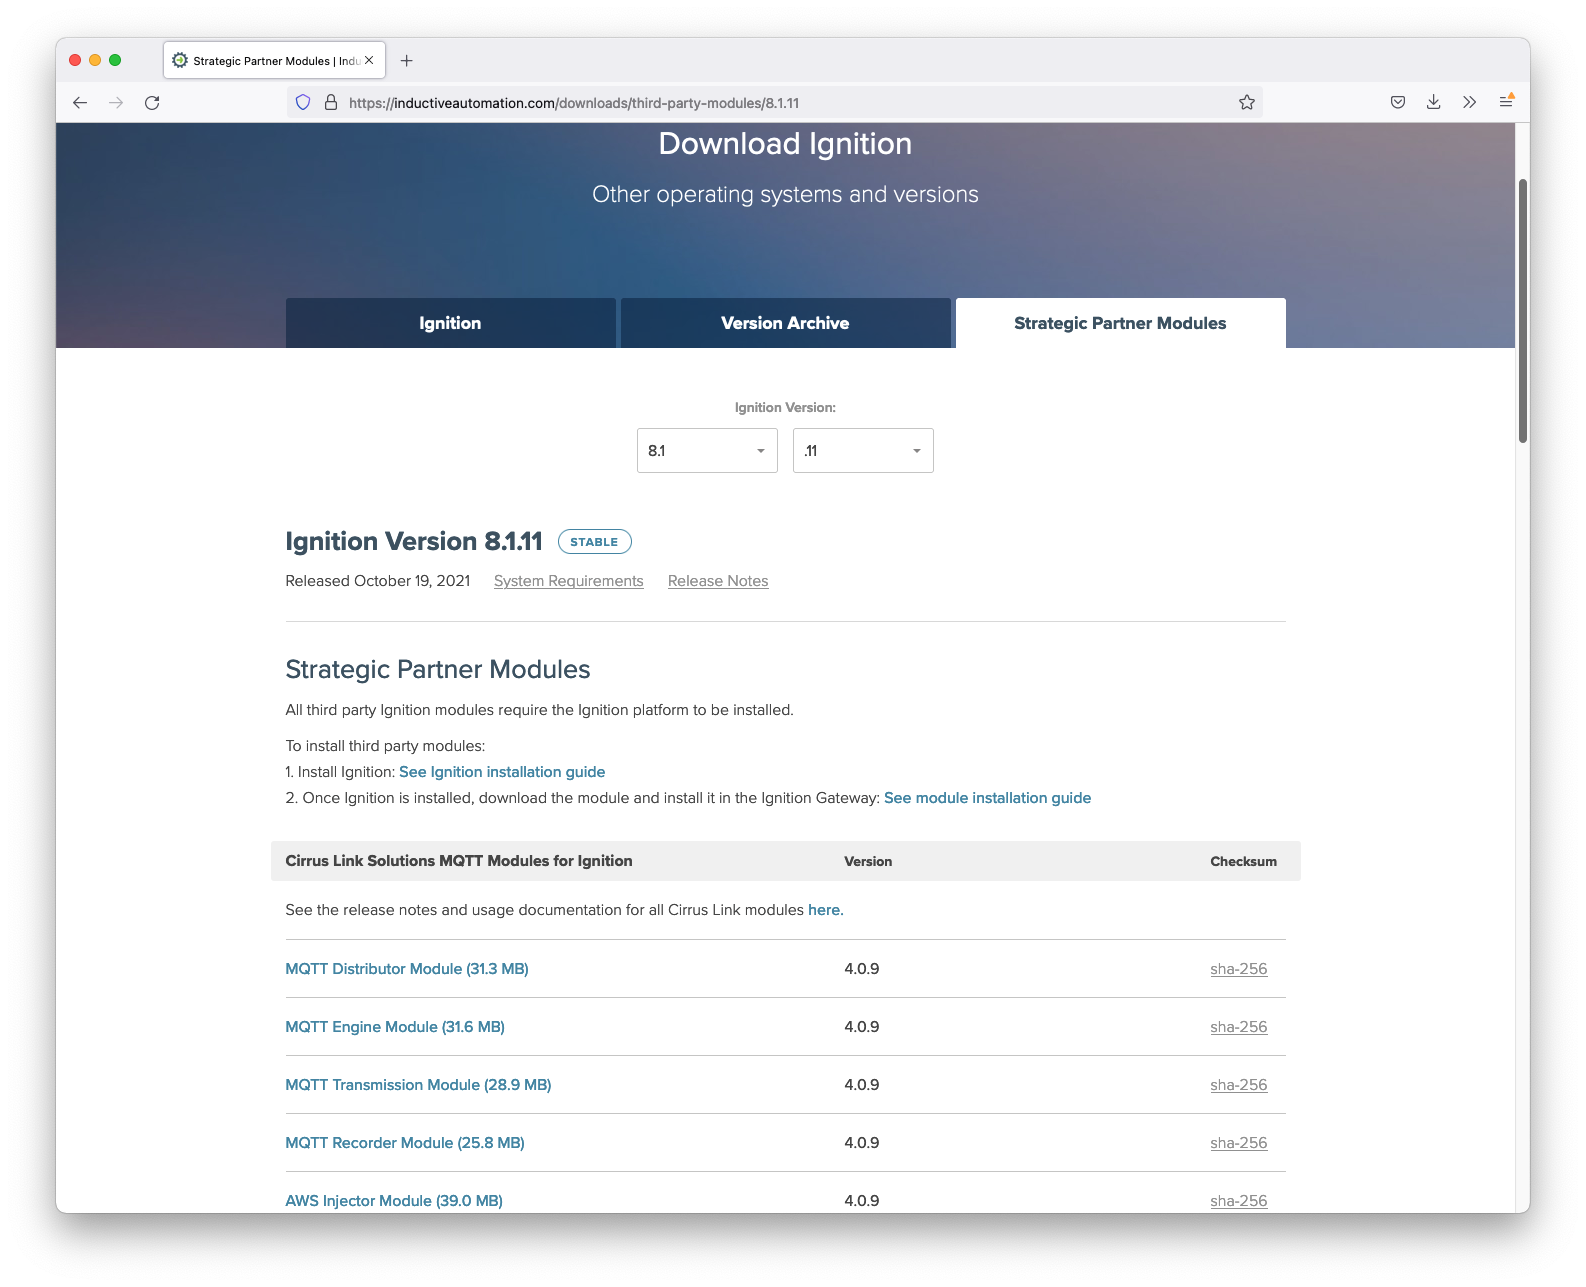
Task: Show more tools overflow chevron
Action: coord(1469,102)
